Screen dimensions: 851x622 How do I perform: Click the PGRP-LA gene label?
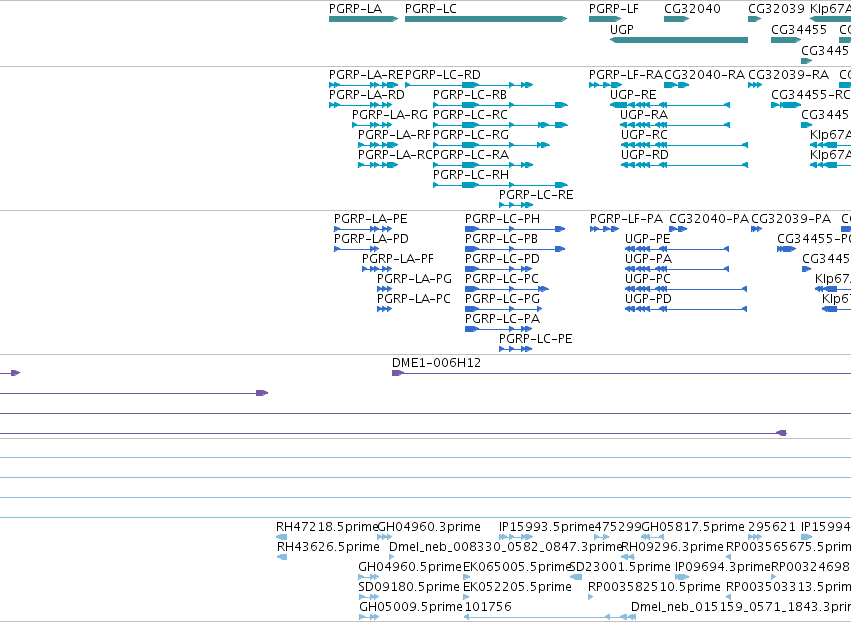coord(355,9)
